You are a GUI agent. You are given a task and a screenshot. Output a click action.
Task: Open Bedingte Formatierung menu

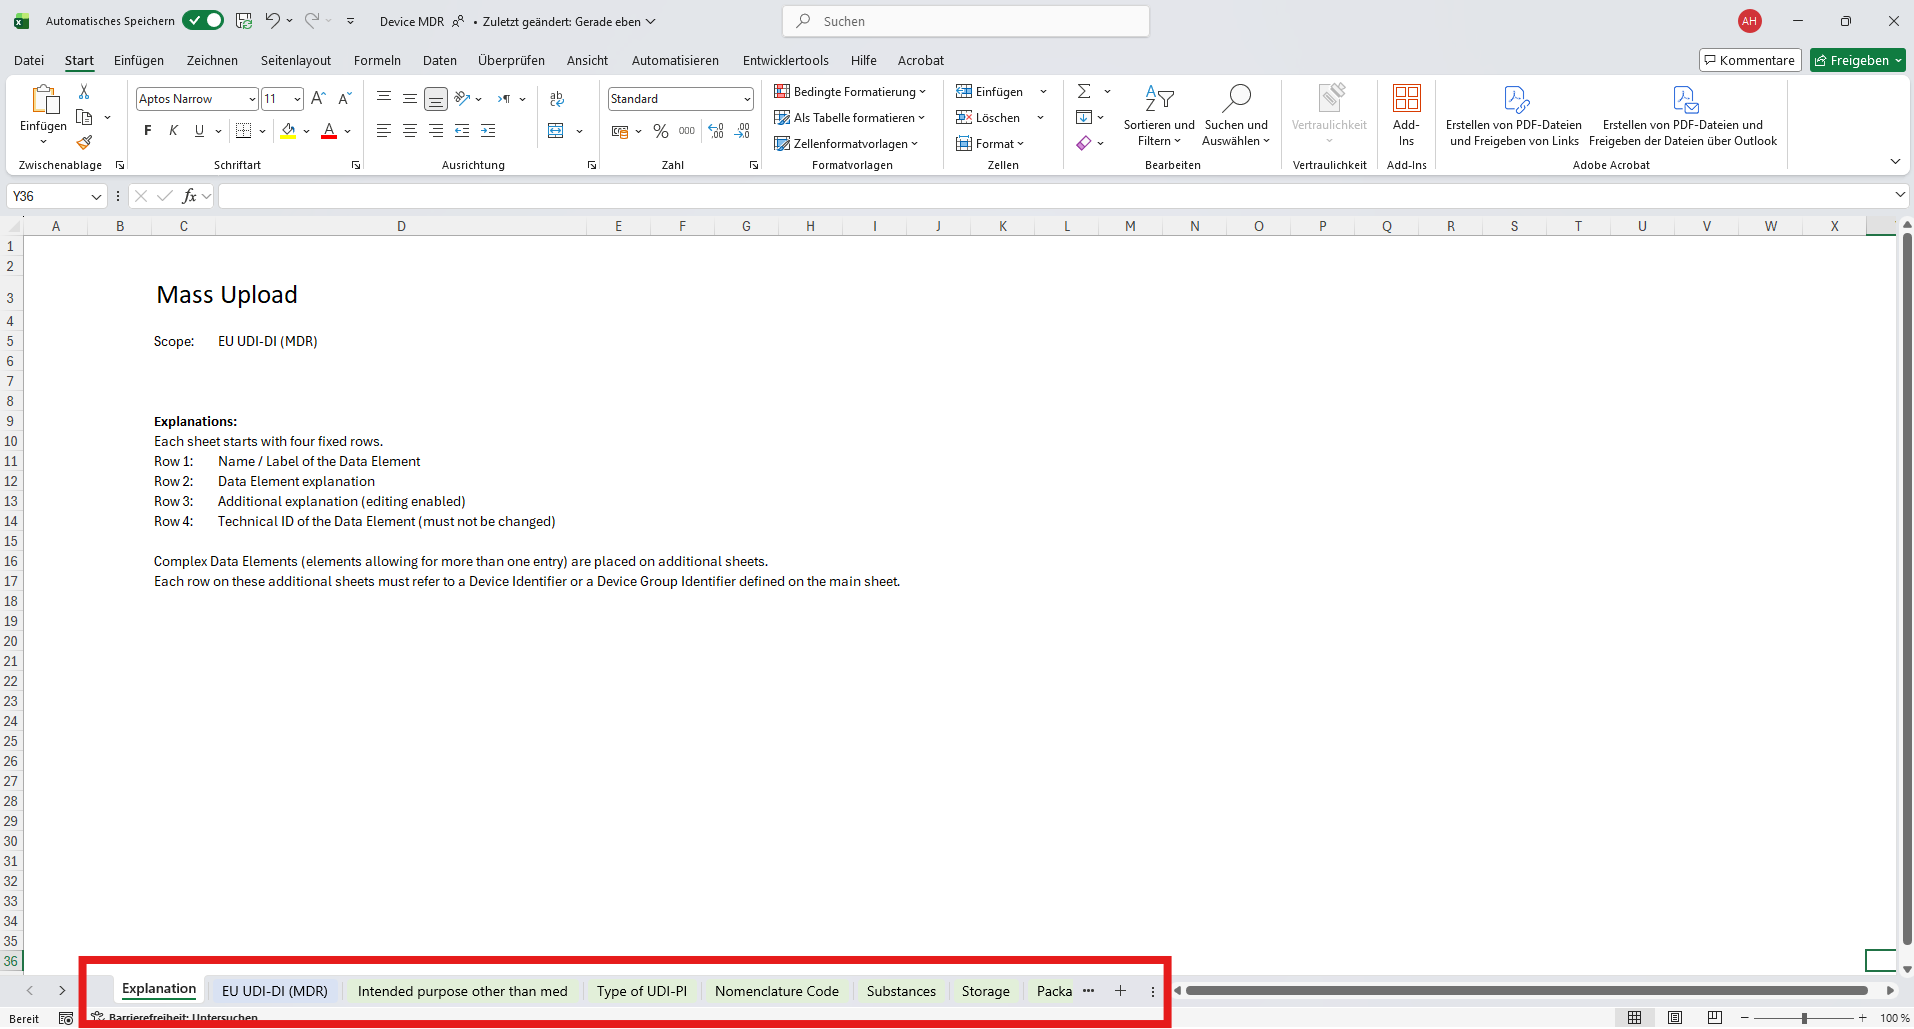tap(850, 91)
